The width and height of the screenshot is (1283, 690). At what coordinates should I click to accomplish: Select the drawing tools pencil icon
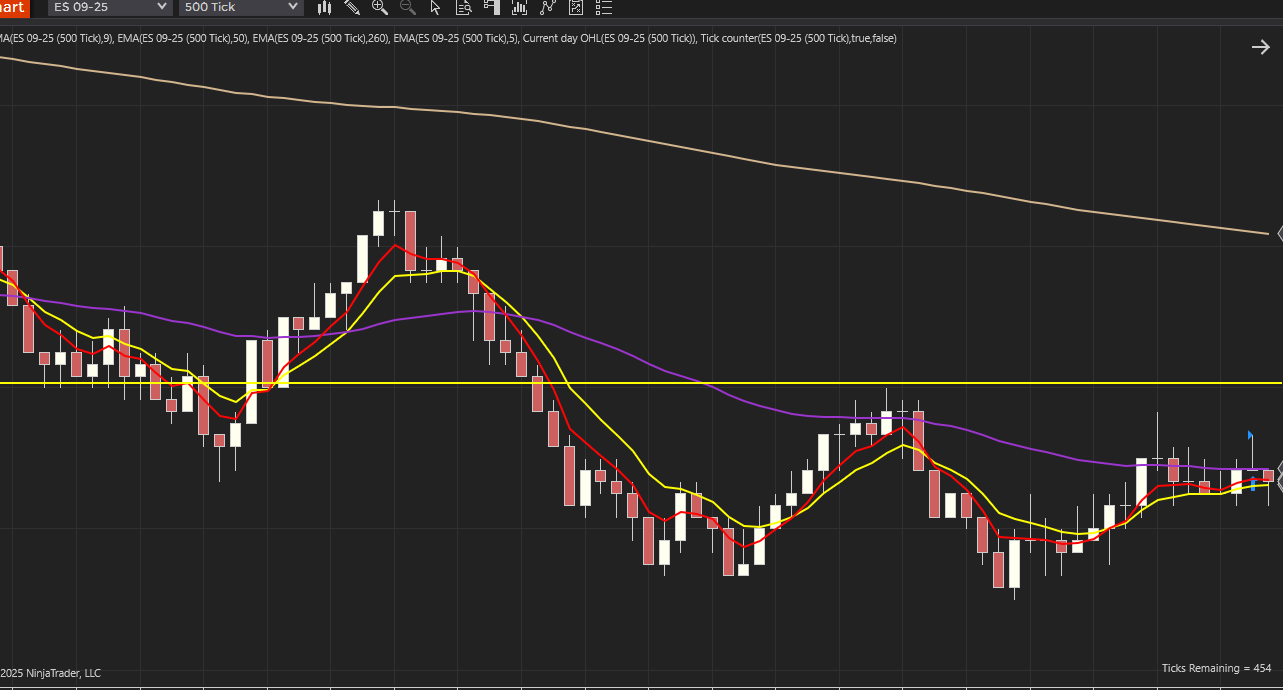coord(352,7)
